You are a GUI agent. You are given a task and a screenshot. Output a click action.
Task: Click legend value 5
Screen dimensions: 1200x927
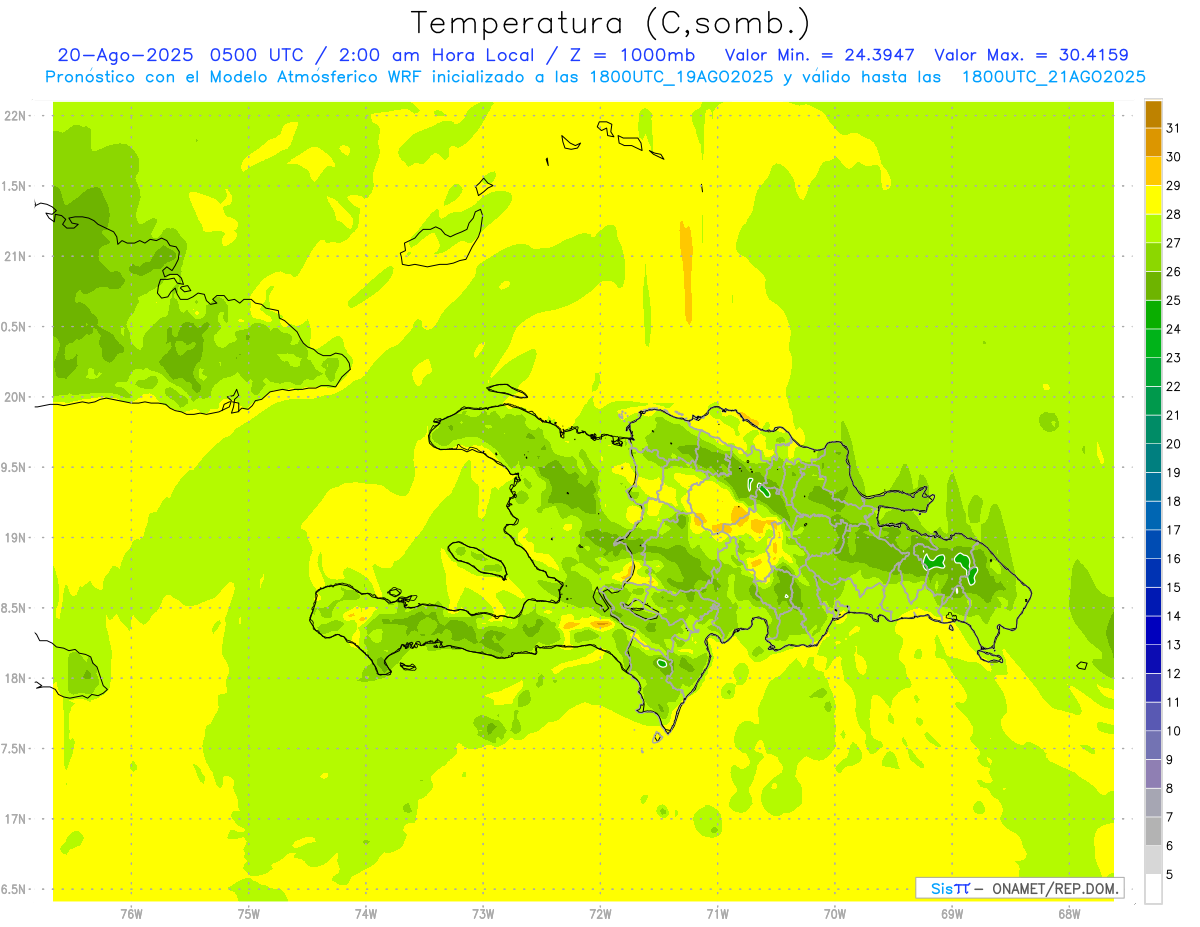(x=1171, y=874)
